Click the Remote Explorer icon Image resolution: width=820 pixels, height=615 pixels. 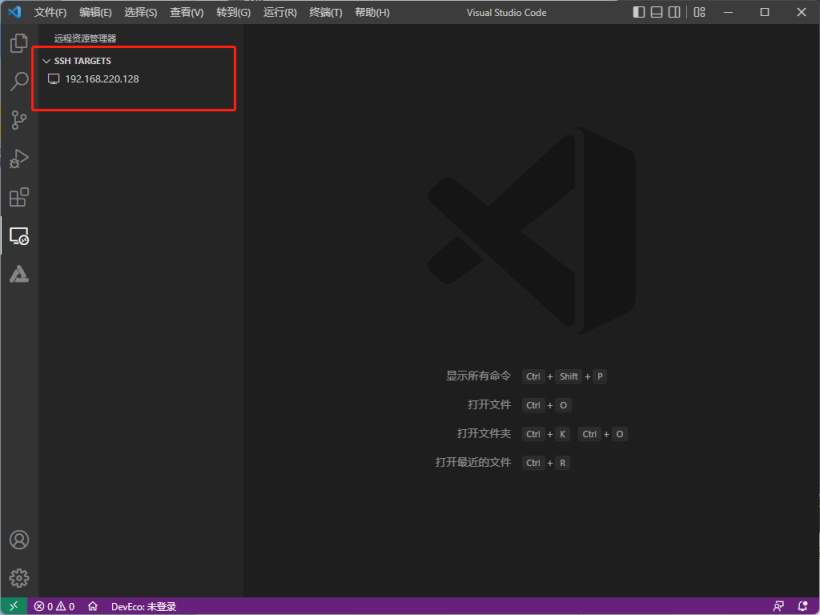19,236
